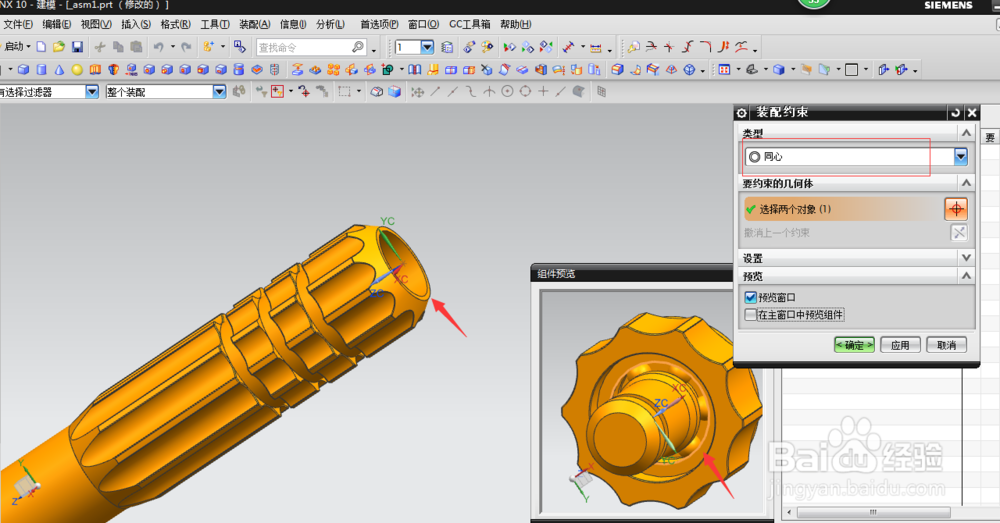
Task: Redo the last undone action
Action: pos(186,47)
